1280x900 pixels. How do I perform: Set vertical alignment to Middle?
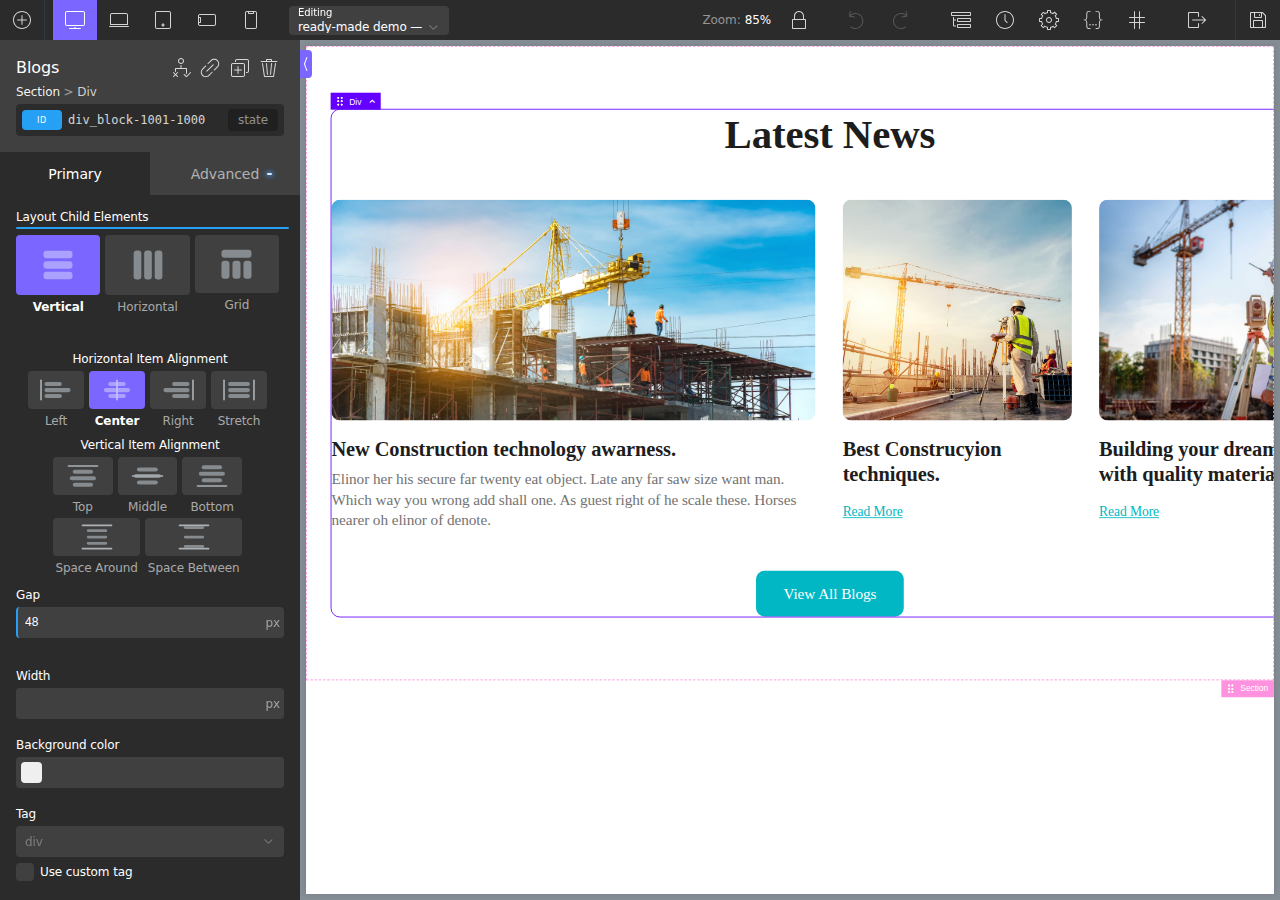(x=147, y=476)
